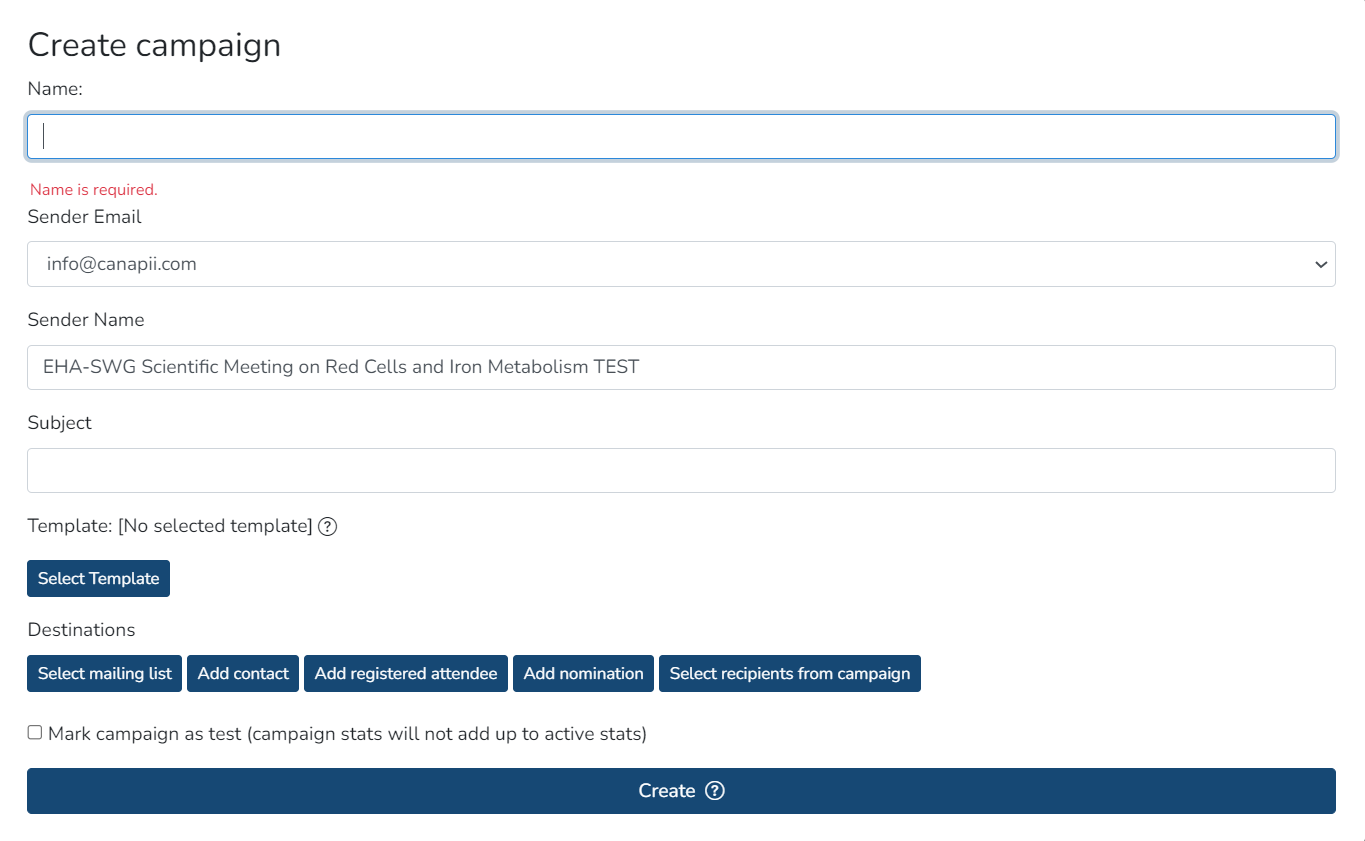
Task: Click the help icon next to Template
Action: tap(327, 526)
